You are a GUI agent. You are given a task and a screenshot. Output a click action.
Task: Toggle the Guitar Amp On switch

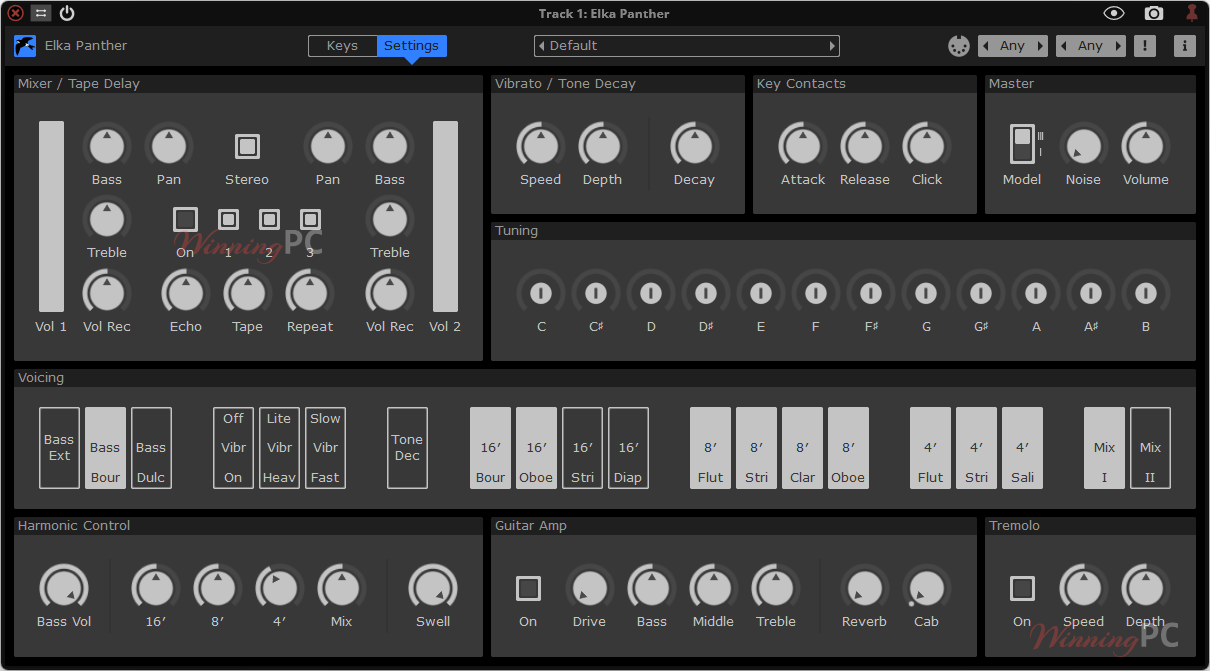click(528, 588)
